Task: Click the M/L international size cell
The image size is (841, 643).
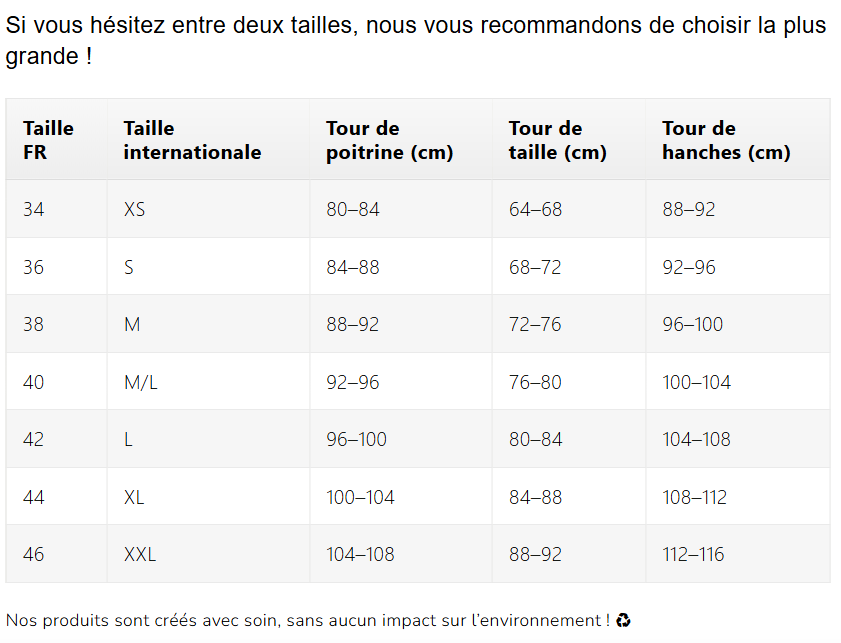Action: click(x=141, y=382)
